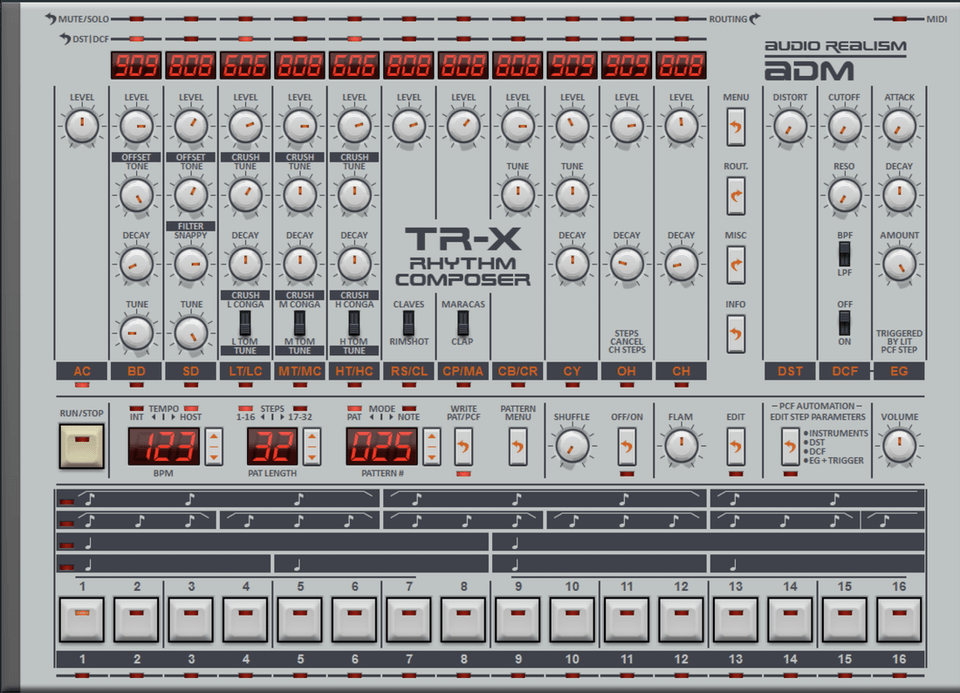Toggle the shuffle OFF/ON arrow button
Screen dimensions: 960x693
point(626,447)
